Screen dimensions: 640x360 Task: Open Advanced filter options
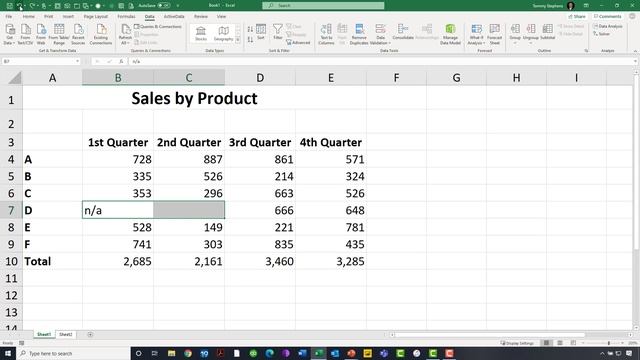[x=298, y=42]
